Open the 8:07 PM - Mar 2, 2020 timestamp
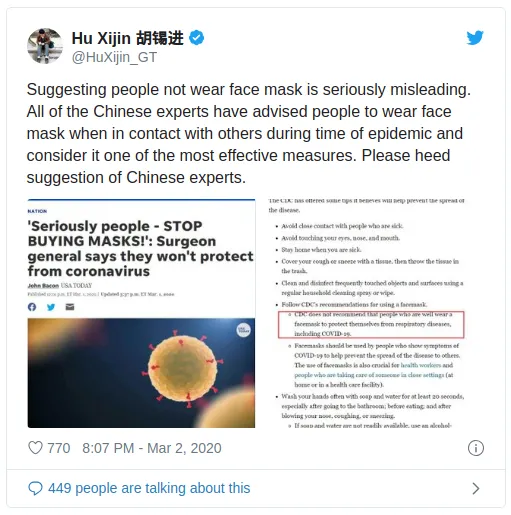 pyautogui.click(x=152, y=448)
